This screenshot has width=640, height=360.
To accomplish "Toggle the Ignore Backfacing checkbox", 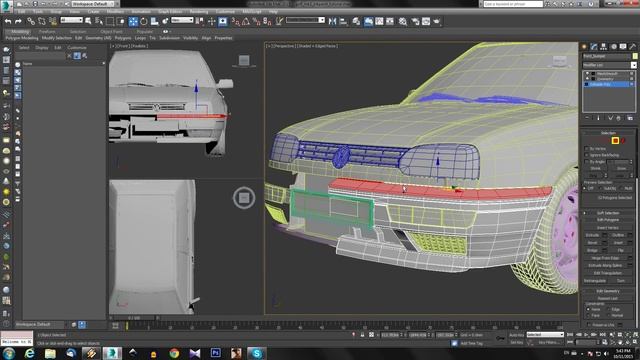I will click(587, 155).
